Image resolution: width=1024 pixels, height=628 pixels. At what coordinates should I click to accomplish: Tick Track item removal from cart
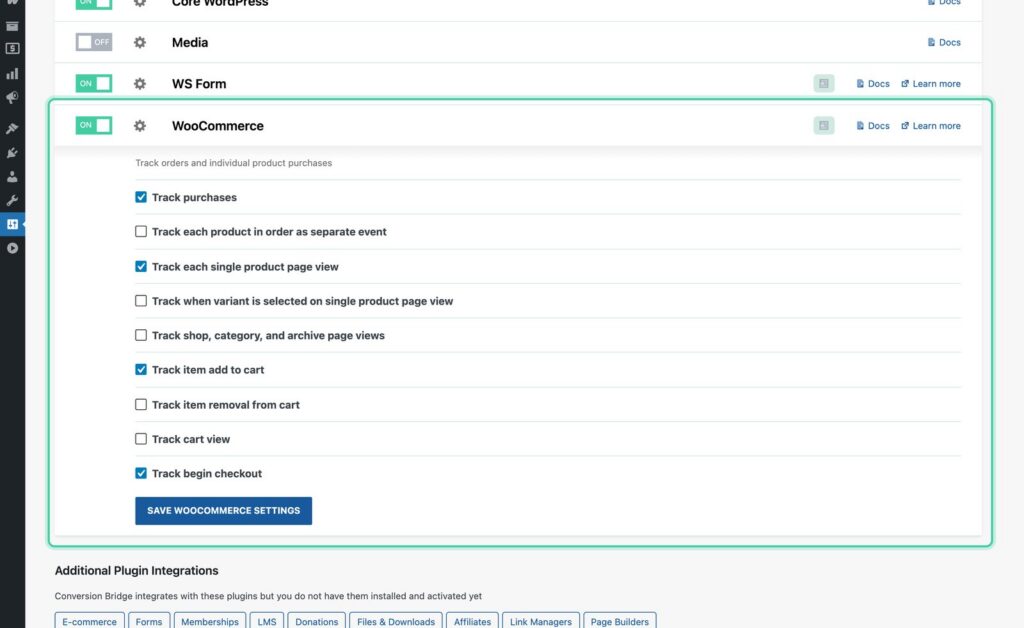(140, 405)
